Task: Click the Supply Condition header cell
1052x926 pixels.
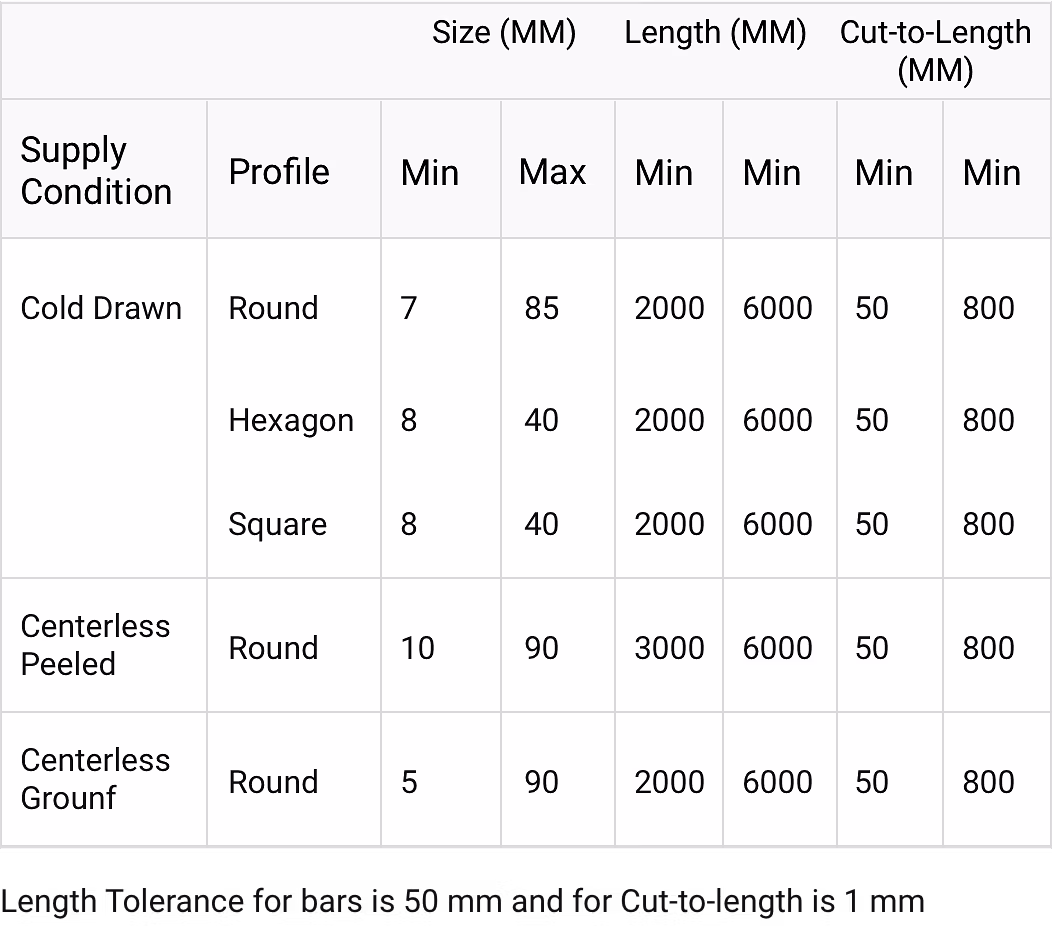Action: (x=96, y=171)
